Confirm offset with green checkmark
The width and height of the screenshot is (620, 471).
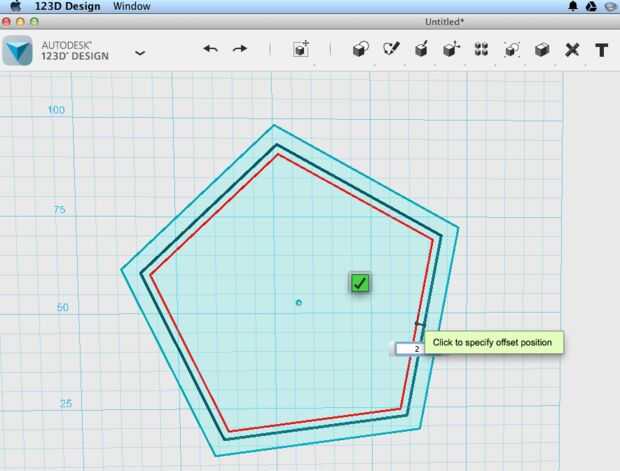[360, 283]
